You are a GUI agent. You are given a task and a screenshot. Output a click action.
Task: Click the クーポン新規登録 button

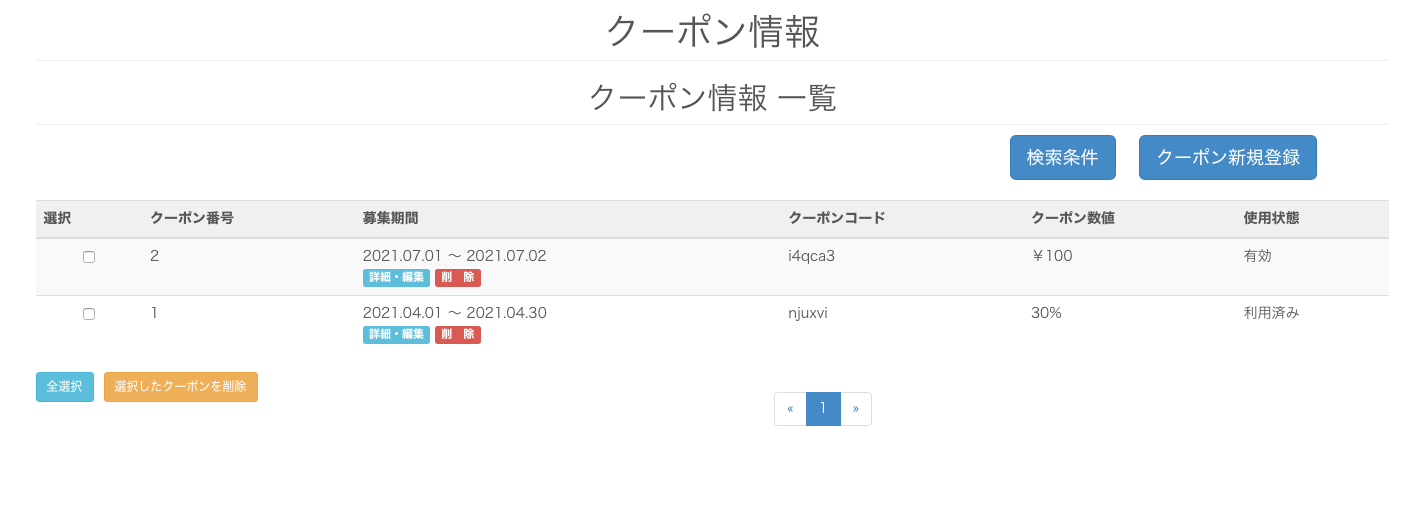(x=1227, y=158)
